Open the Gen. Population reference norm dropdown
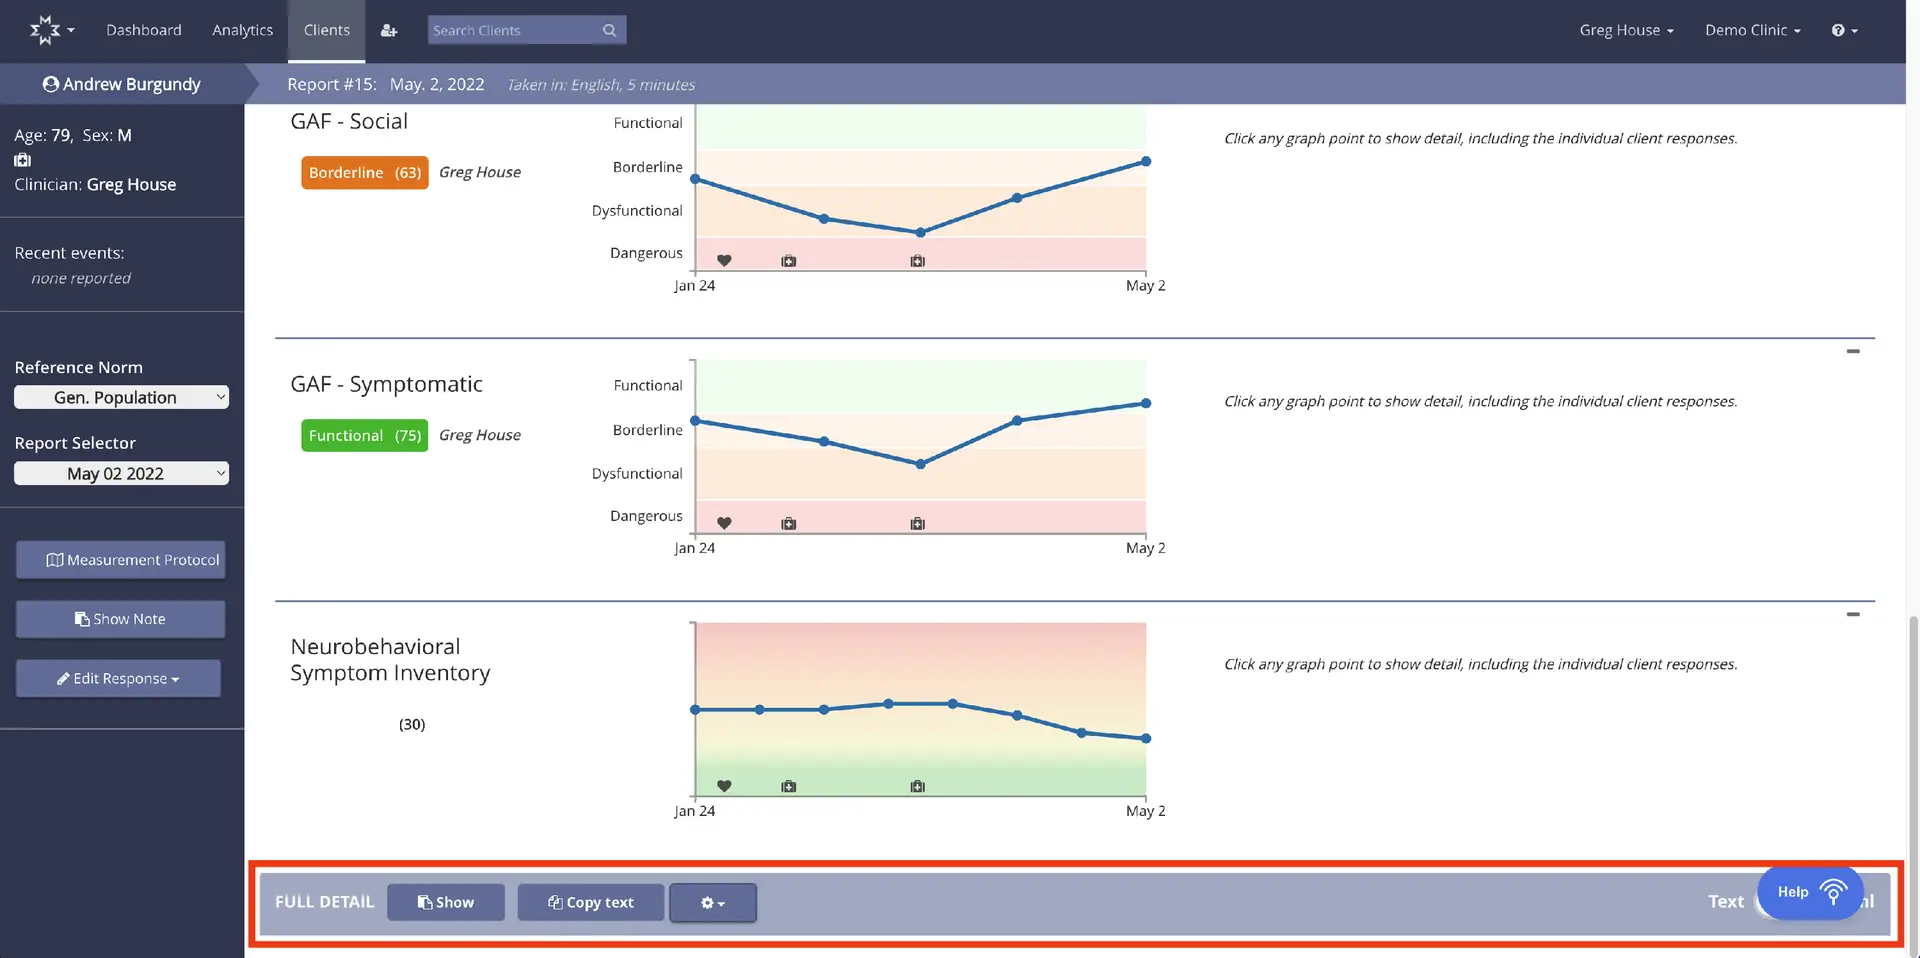 point(121,397)
